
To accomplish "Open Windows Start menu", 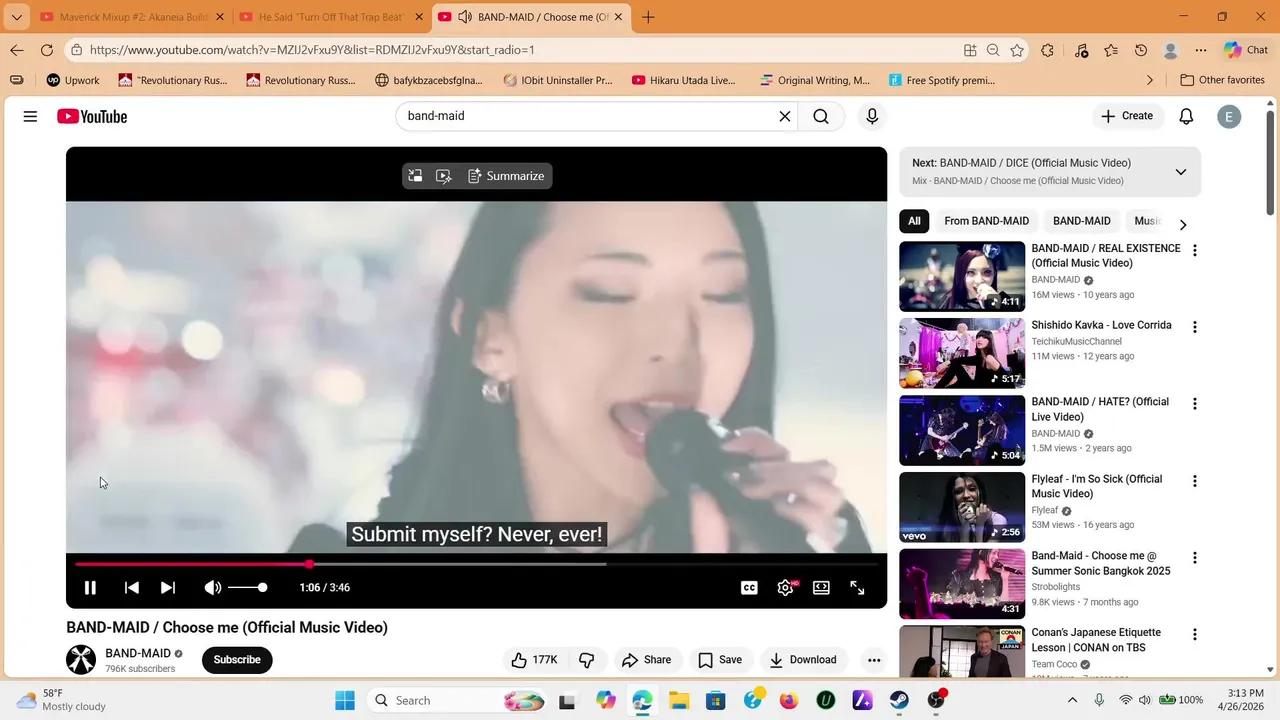I will pos(345,701).
